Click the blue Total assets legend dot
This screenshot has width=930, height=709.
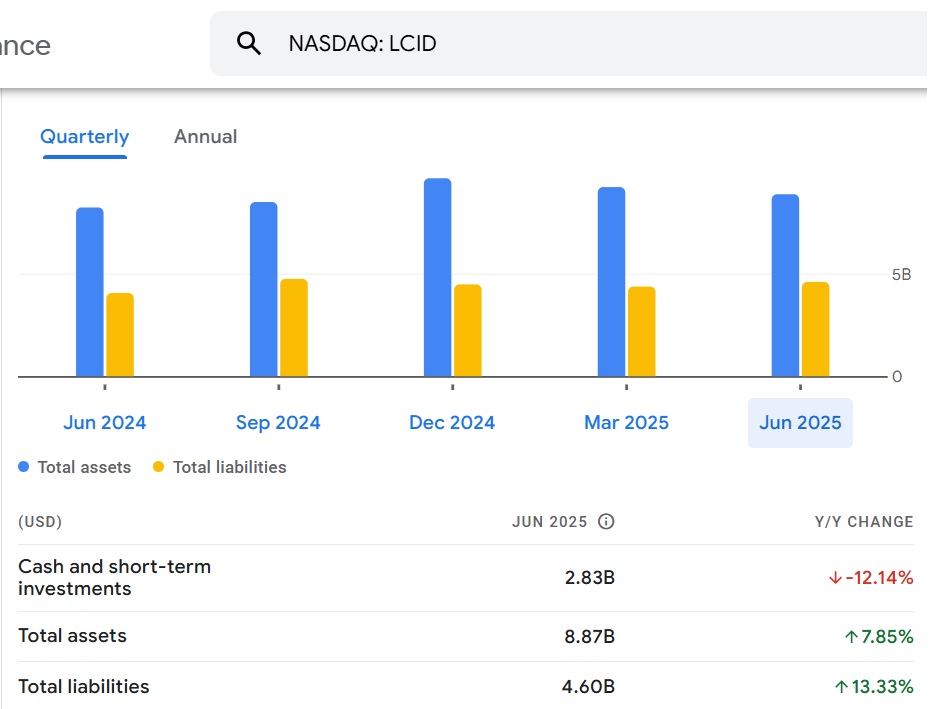click(x=24, y=467)
